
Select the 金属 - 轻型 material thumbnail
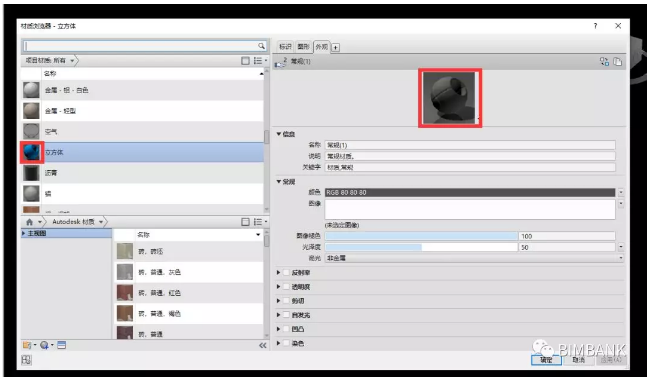point(31,111)
